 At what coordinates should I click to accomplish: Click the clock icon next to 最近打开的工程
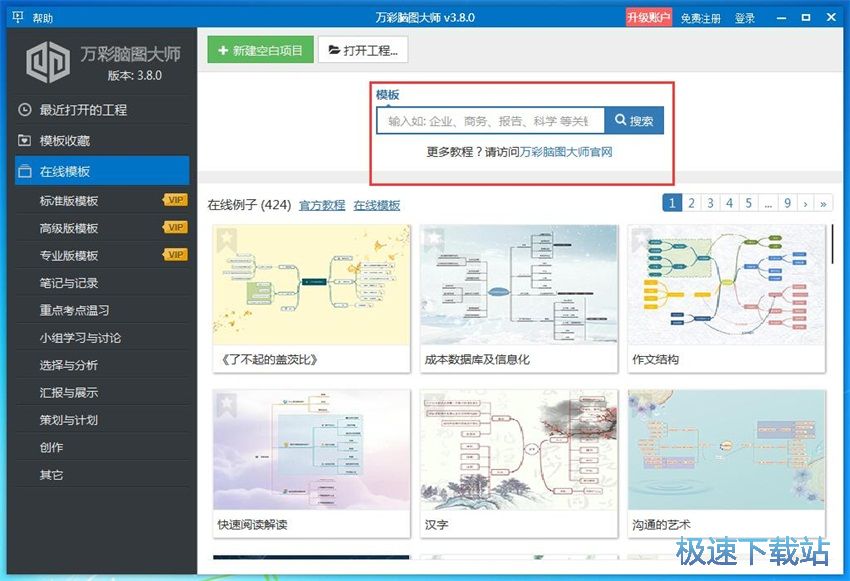24,109
